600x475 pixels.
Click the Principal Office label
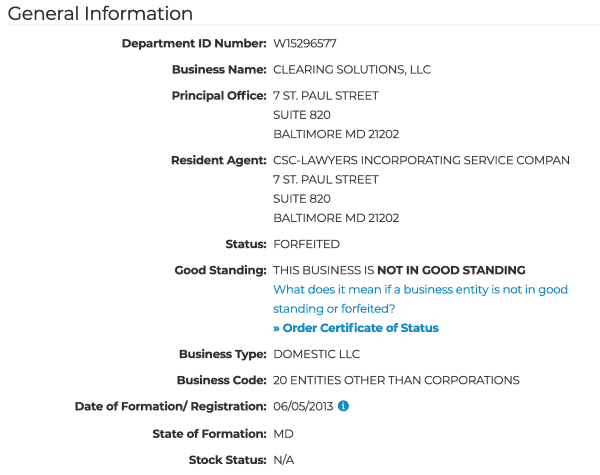tap(219, 96)
